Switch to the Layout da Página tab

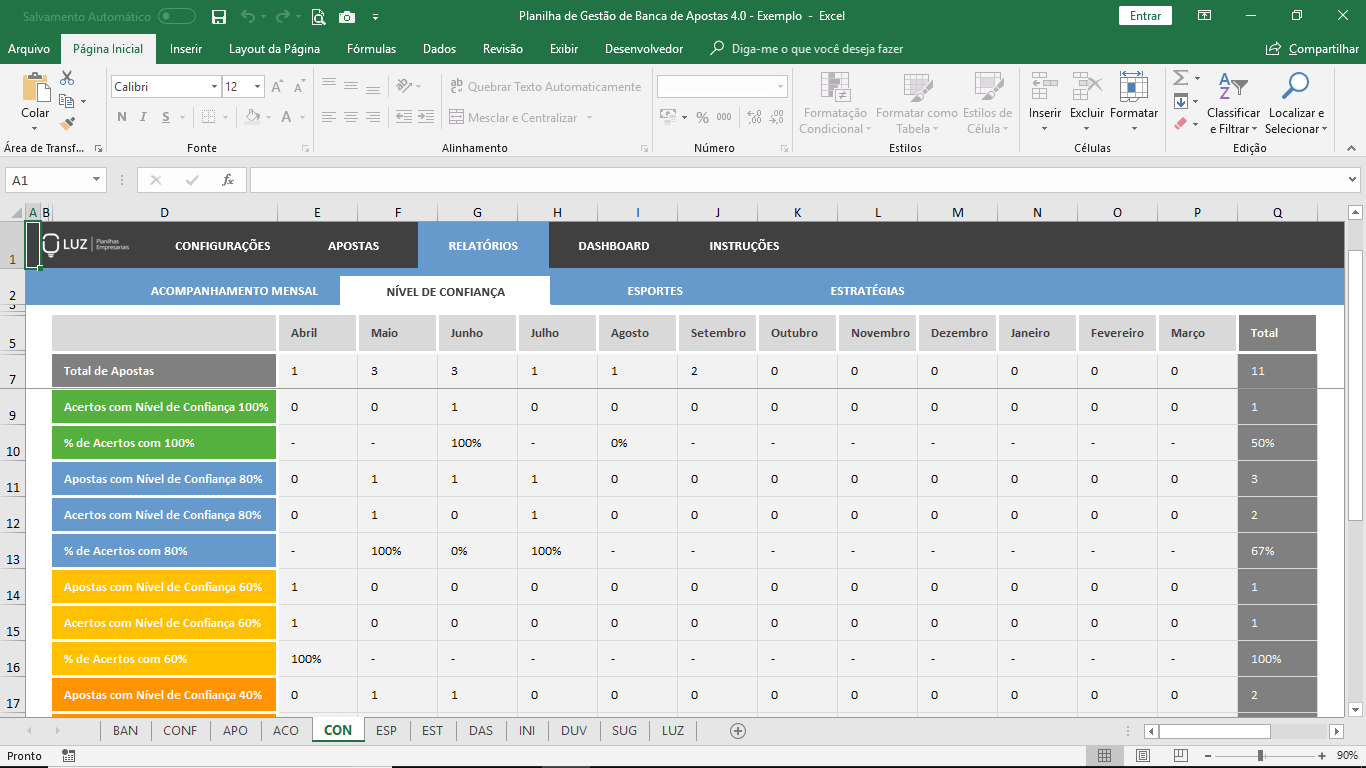[x=274, y=49]
